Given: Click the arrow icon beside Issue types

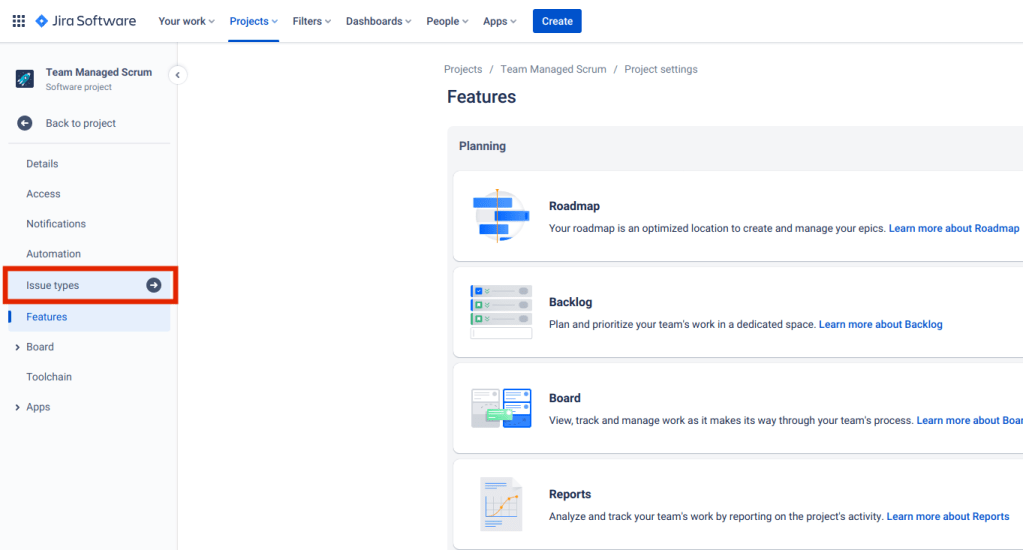Looking at the screenshot, I should [153, 285].
